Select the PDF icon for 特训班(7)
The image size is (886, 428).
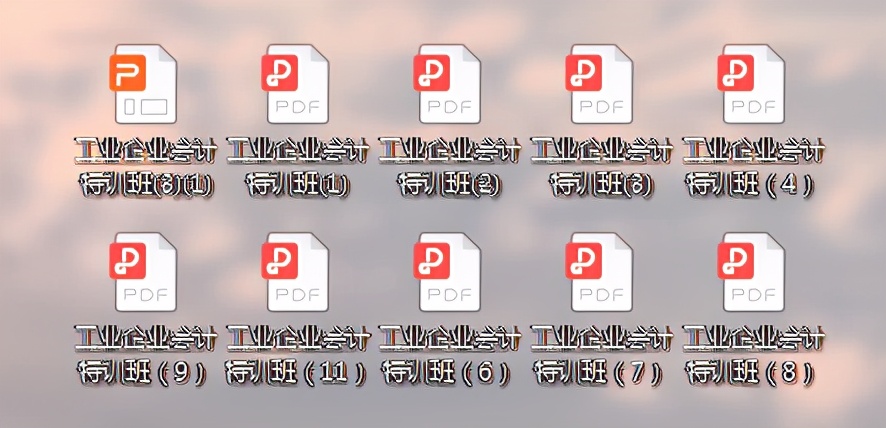click(600, 272)
